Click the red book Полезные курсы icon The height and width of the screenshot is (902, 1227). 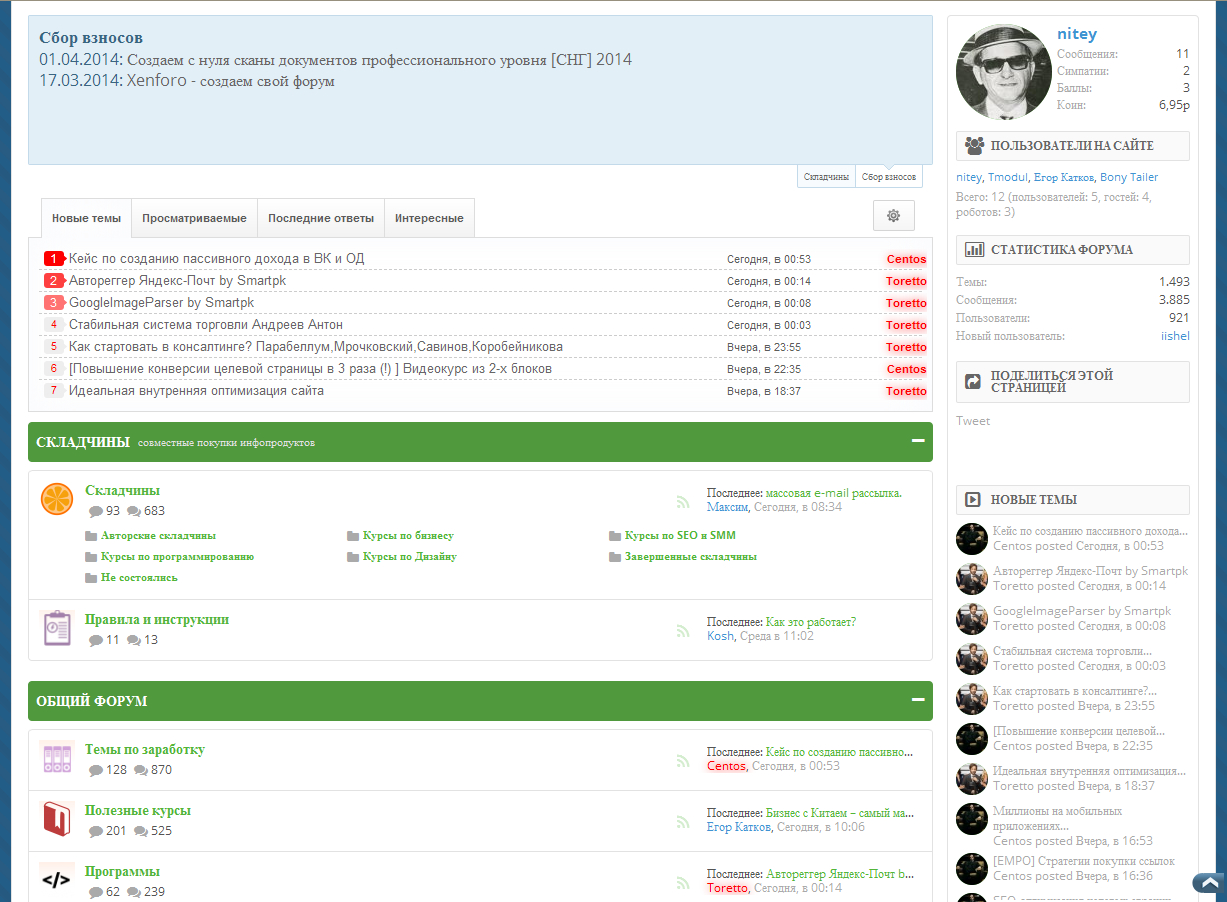57,819
